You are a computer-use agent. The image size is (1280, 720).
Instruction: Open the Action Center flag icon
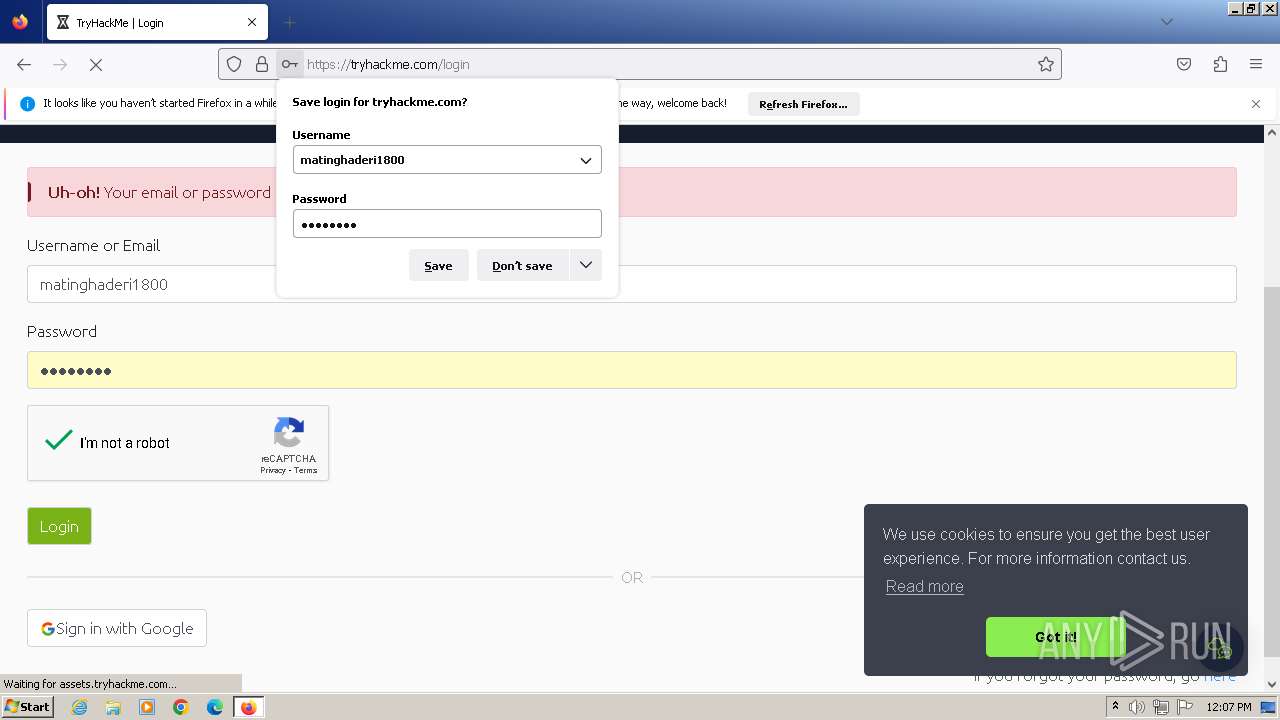click(1185, 707)
